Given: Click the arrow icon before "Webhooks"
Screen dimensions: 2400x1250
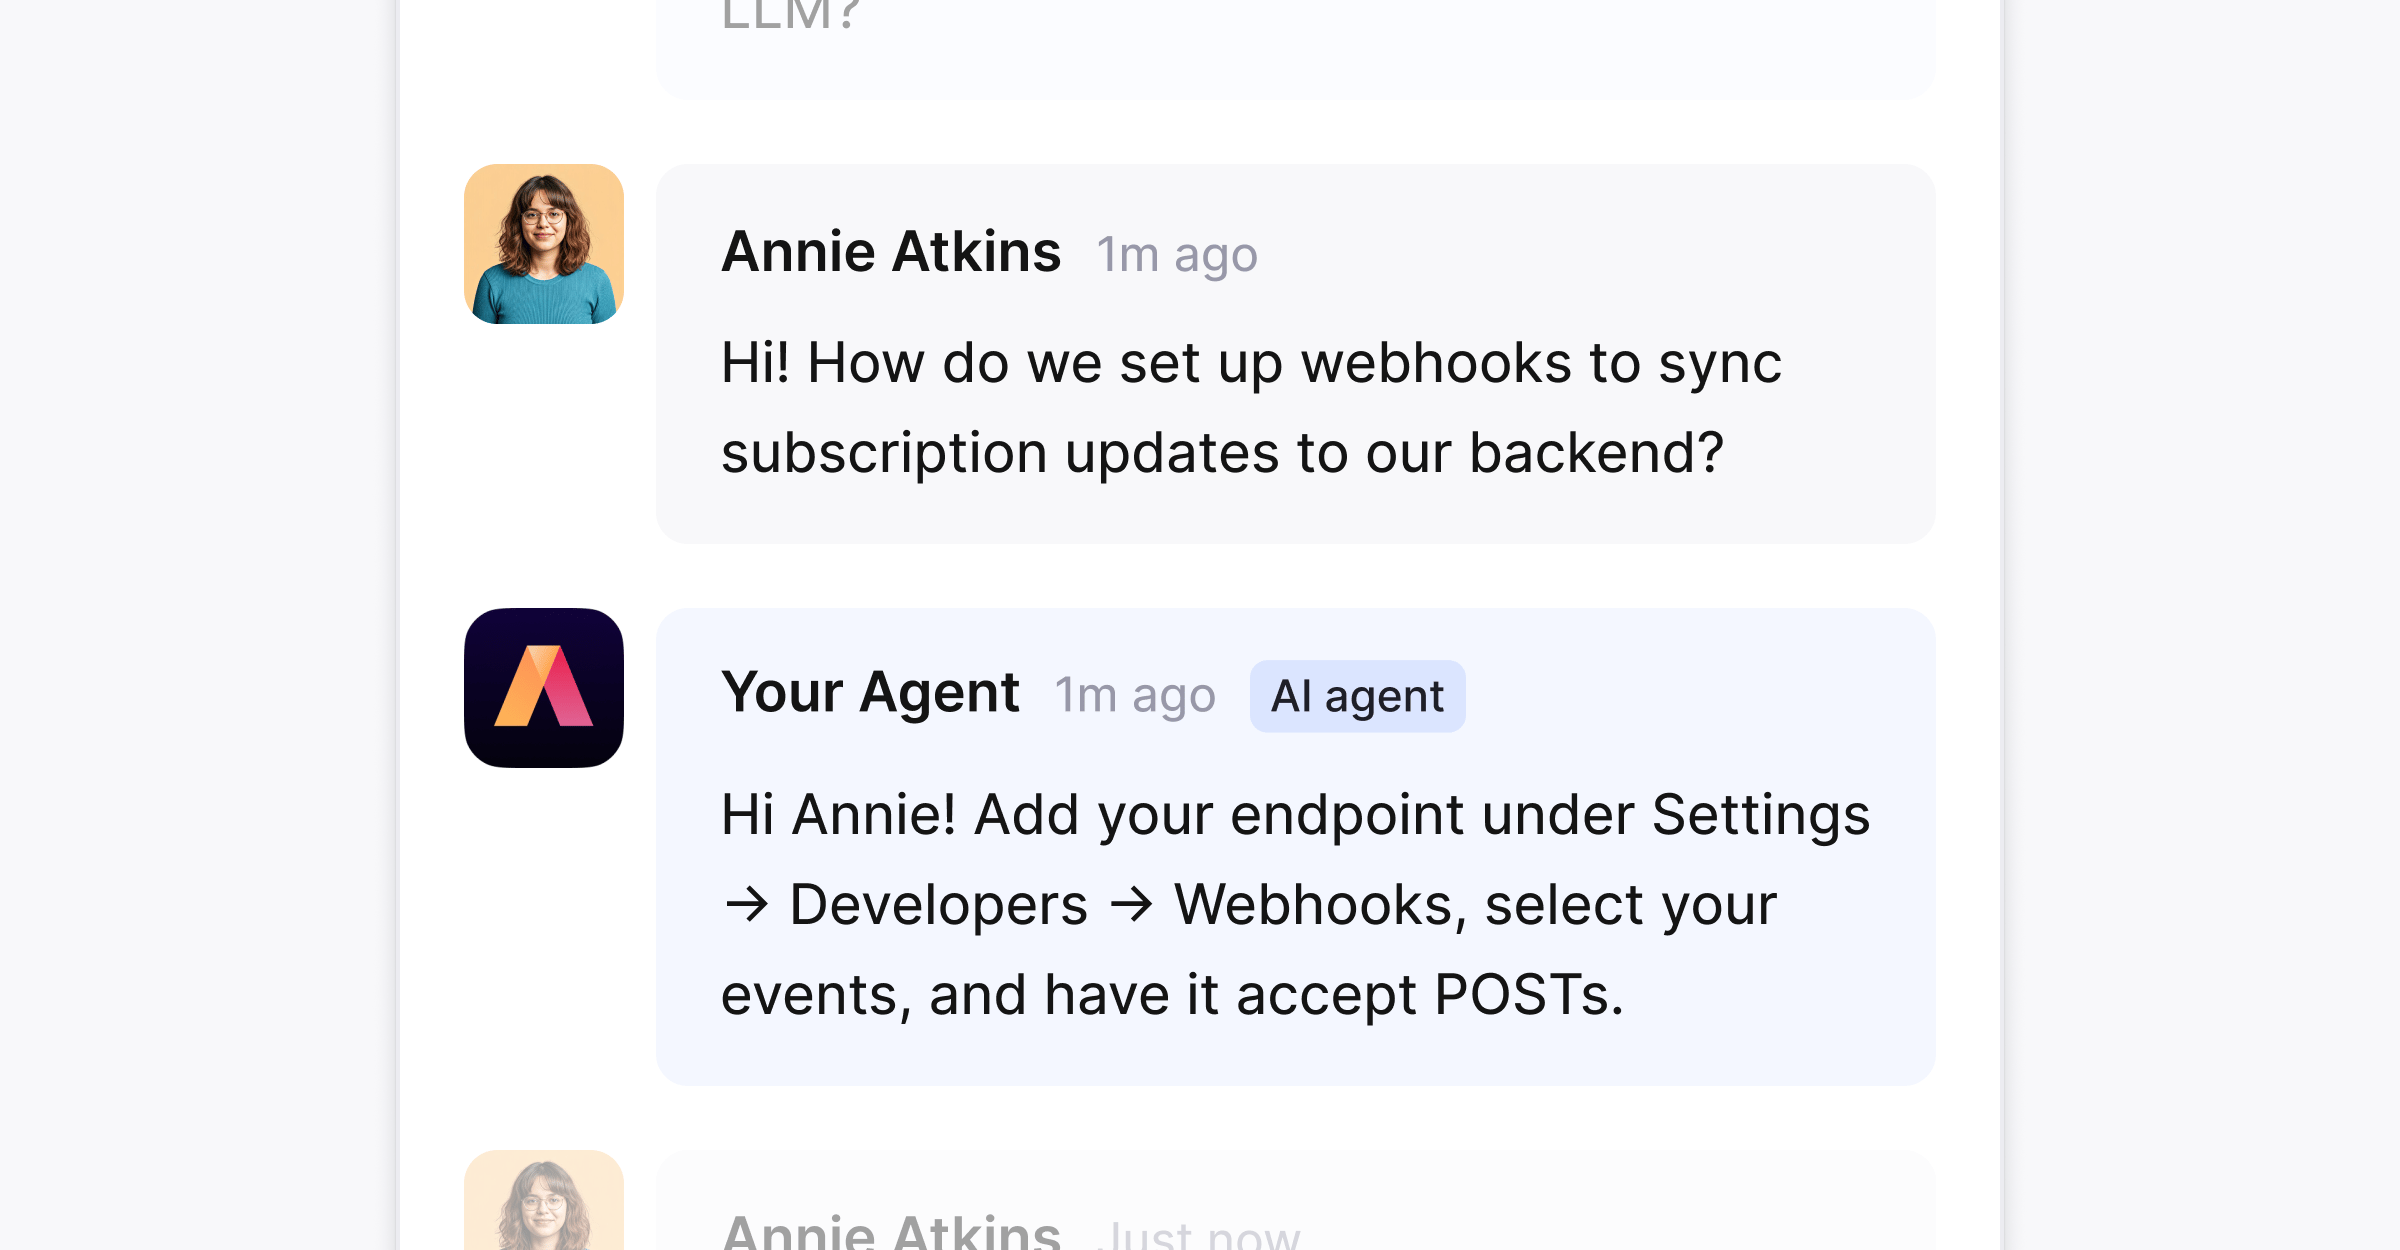Looking at the screenshot, I should click(1131, 906).
